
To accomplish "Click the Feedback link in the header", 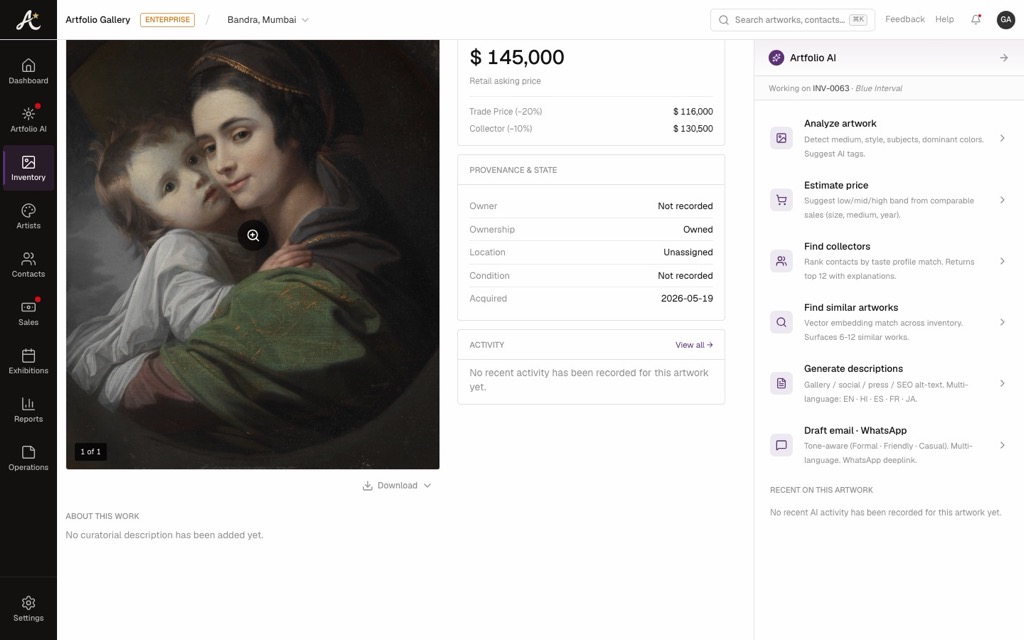I will [904, 20].
